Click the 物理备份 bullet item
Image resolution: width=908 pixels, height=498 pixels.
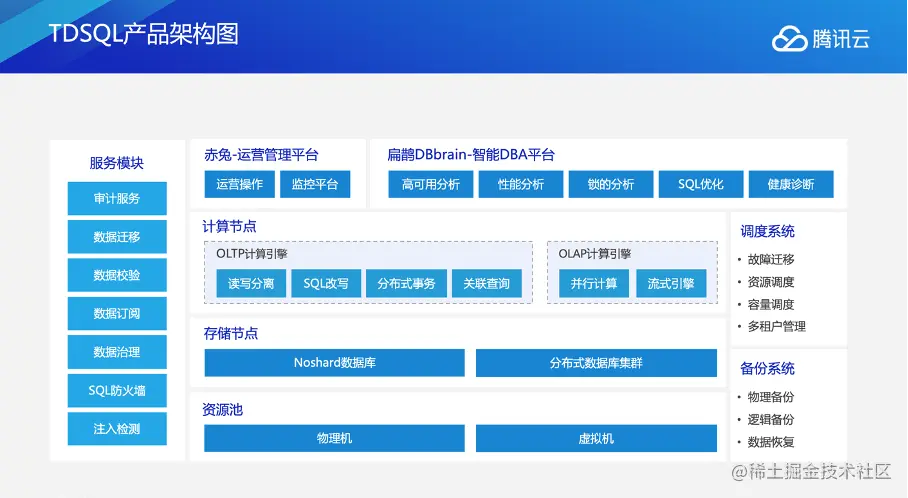[771, 397]
